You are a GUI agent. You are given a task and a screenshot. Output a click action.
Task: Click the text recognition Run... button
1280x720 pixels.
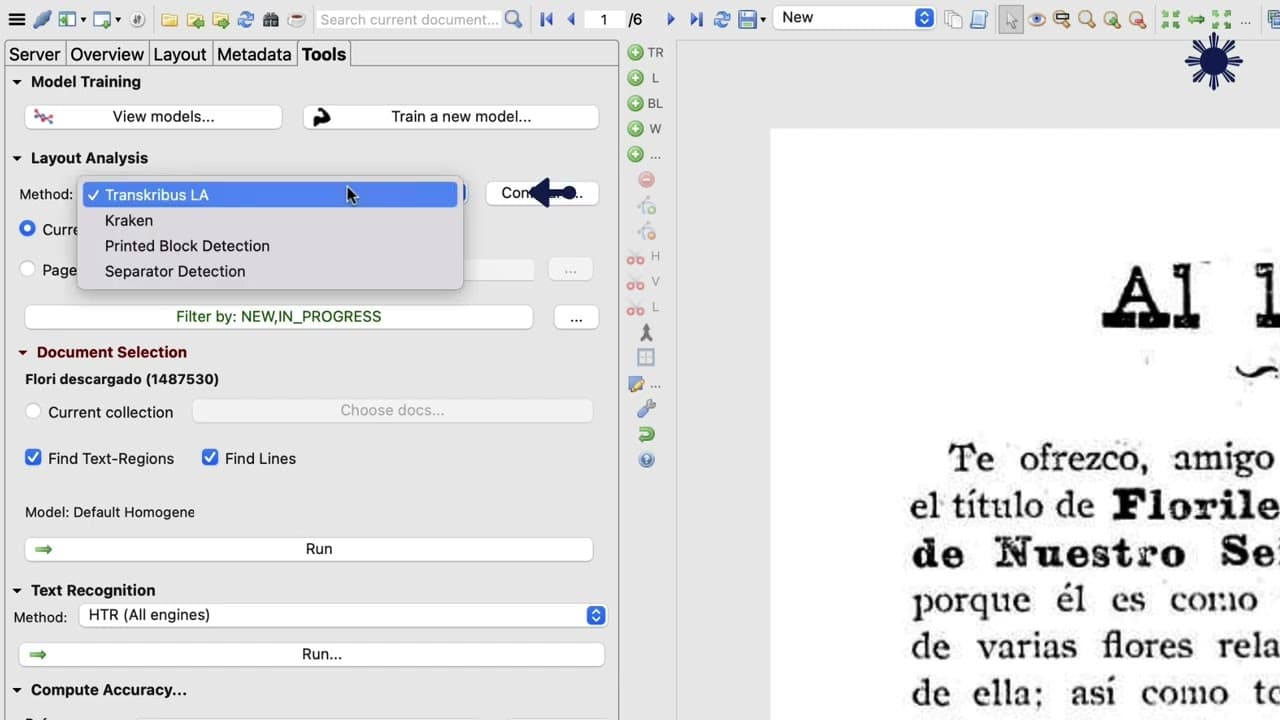click(x=312, y=654)
